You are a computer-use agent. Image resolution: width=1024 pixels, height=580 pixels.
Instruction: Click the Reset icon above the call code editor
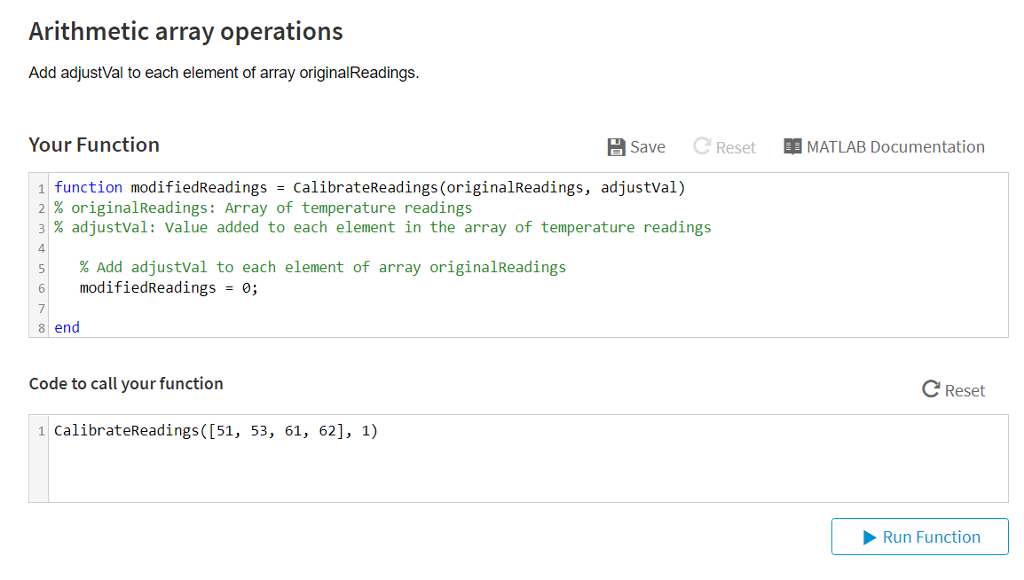(931, 391)
